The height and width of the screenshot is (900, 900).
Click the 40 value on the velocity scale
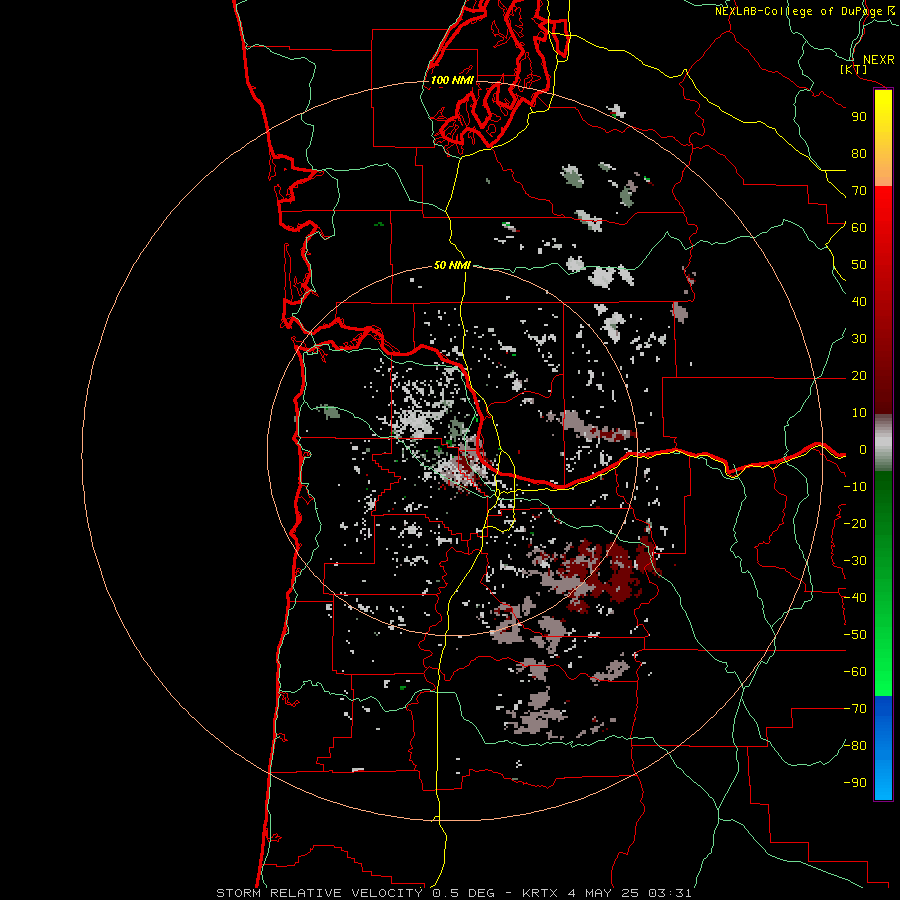(859, 301)
